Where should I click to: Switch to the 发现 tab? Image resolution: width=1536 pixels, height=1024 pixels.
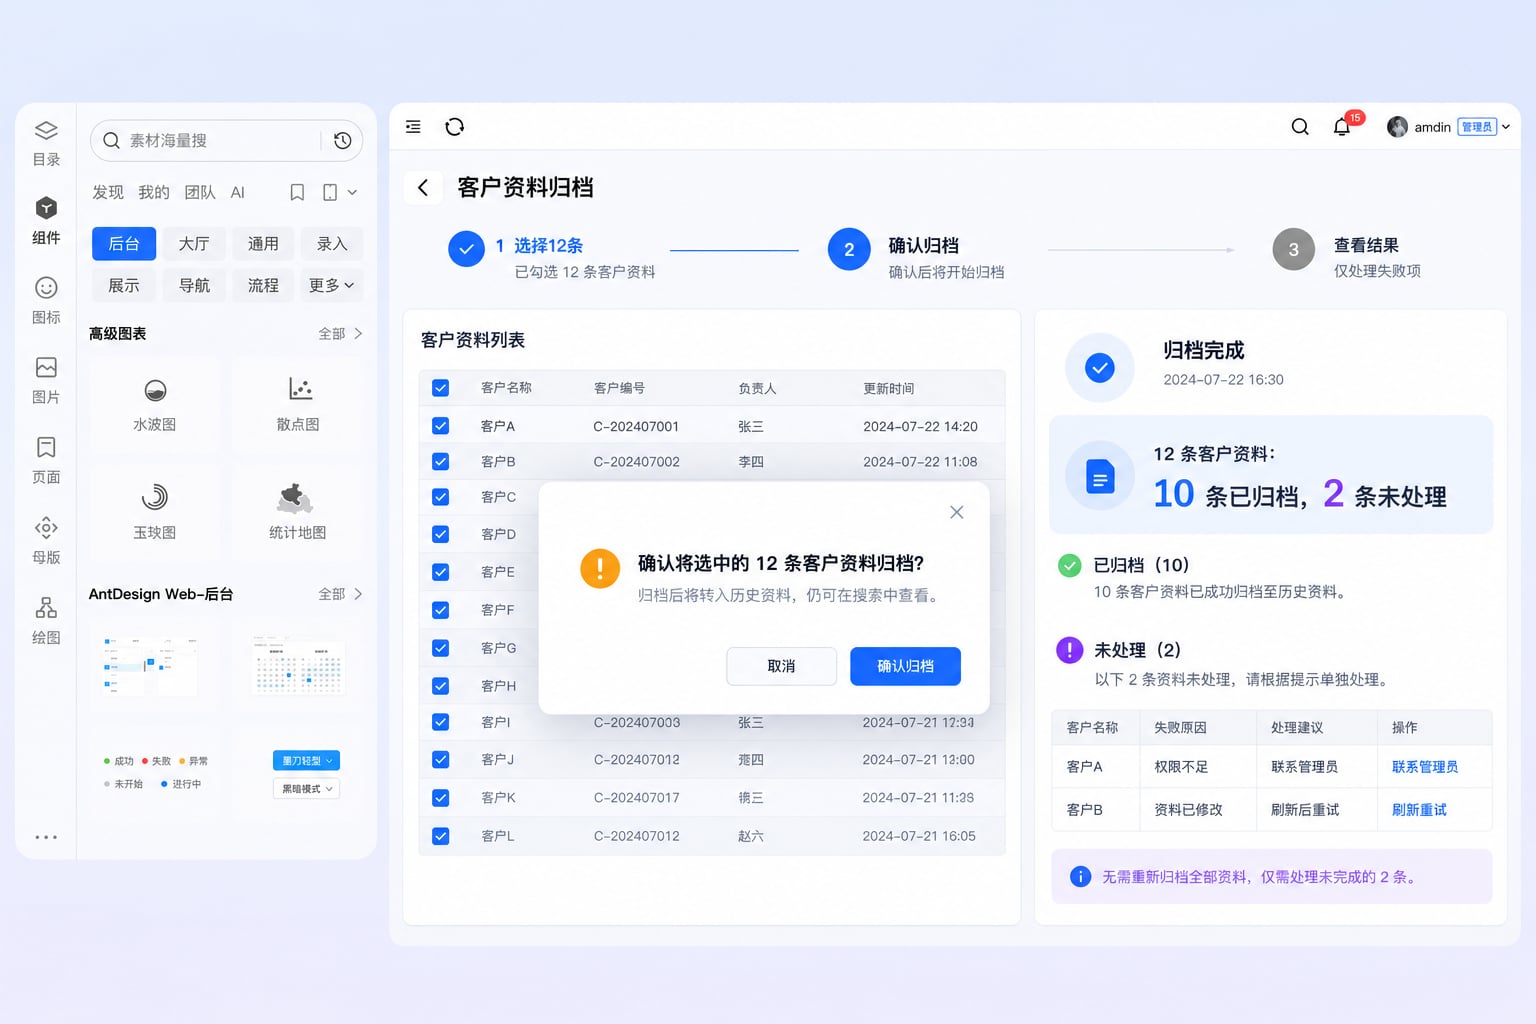[x=108, y=192]
